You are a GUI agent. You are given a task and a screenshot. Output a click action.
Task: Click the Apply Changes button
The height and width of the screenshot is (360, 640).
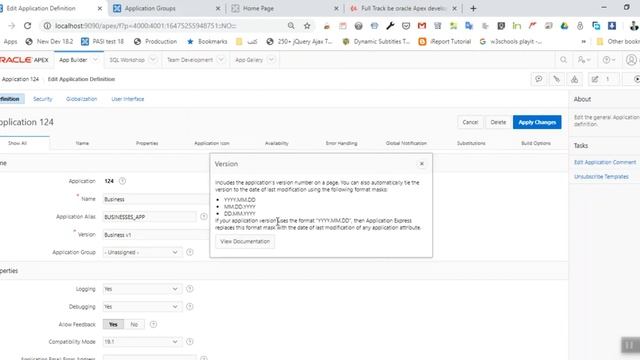pyautogui.click(x=537, y=122)
